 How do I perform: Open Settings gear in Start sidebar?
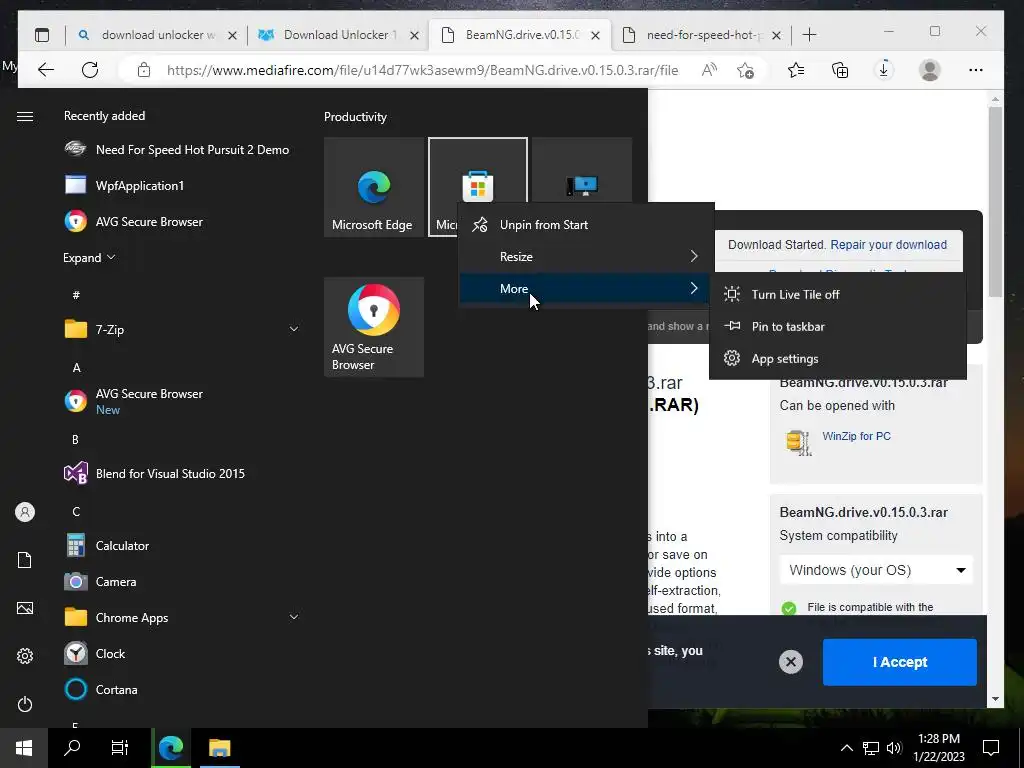point(25,656)
